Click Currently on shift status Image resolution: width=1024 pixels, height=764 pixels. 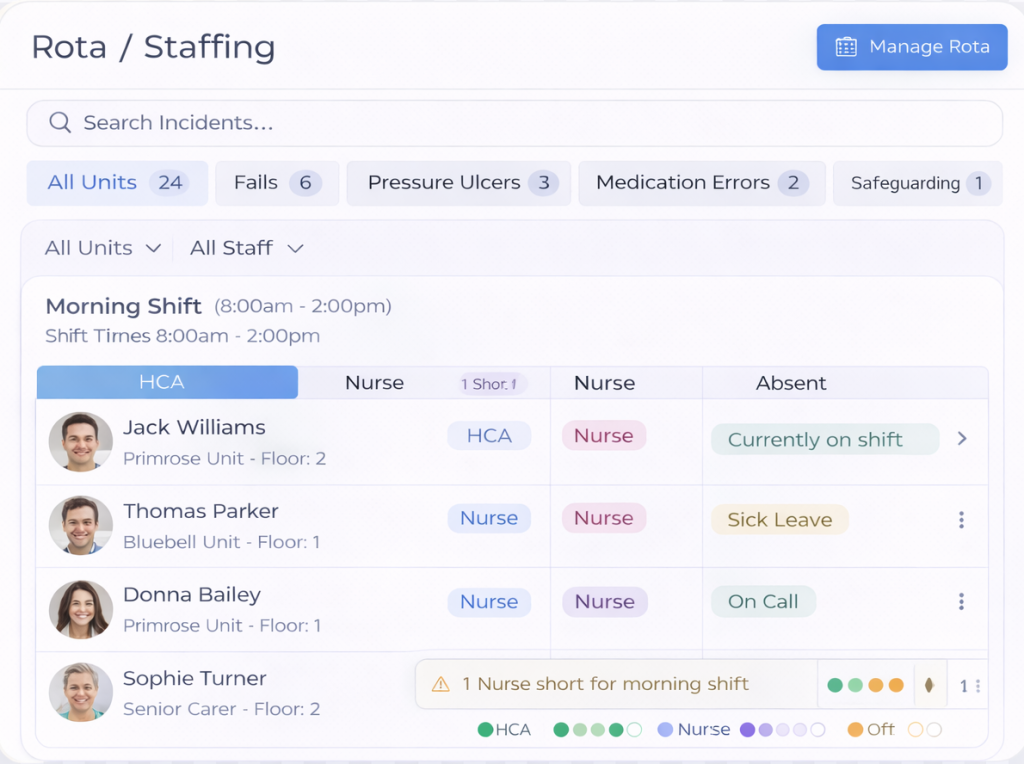(825, 439)
